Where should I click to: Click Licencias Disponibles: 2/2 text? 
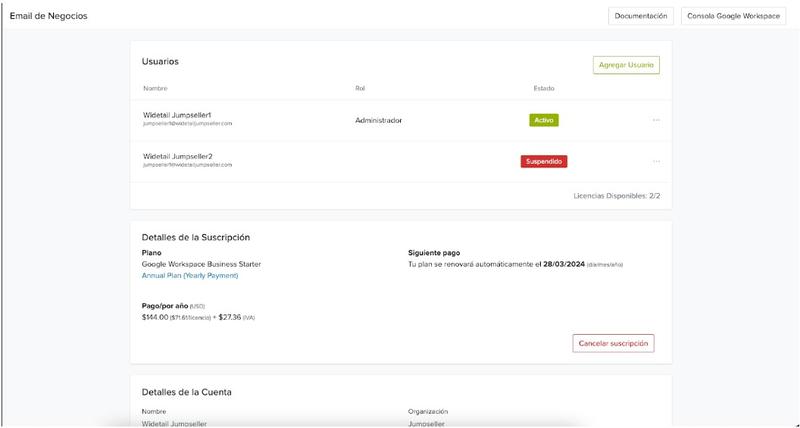pos(617,196)
